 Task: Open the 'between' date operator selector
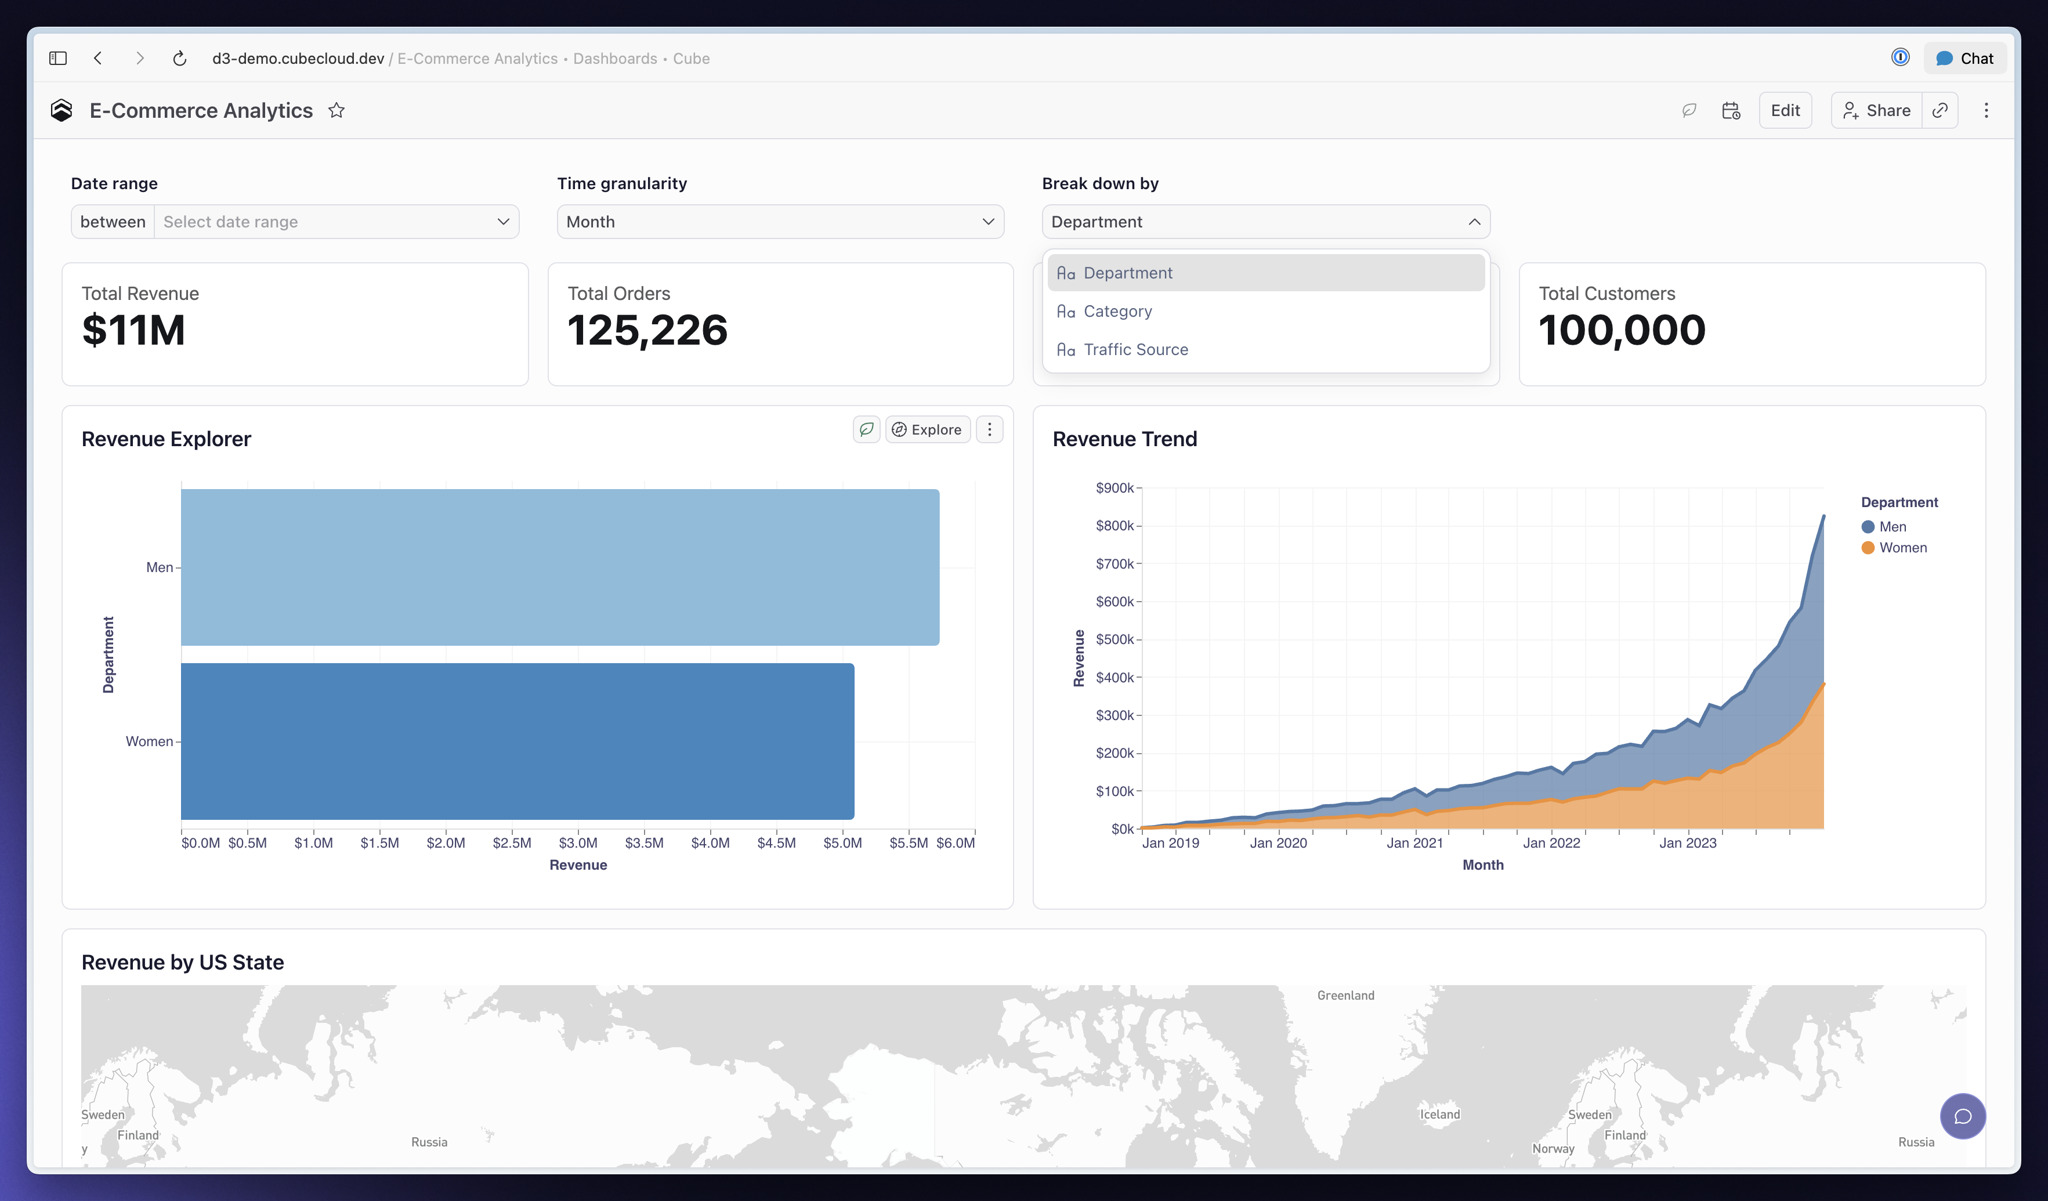click(112, 221)
